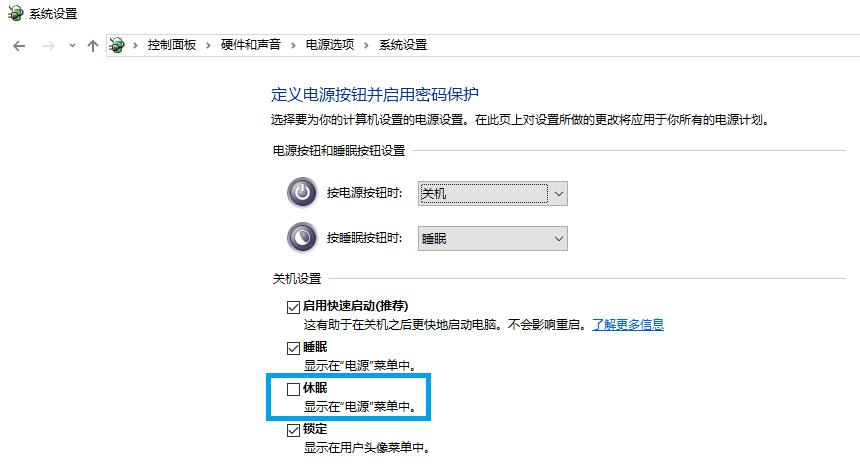This screenshot has width=860, height=472.
Task: Open the 了解更多信息 link
Action: coord(627,324)
